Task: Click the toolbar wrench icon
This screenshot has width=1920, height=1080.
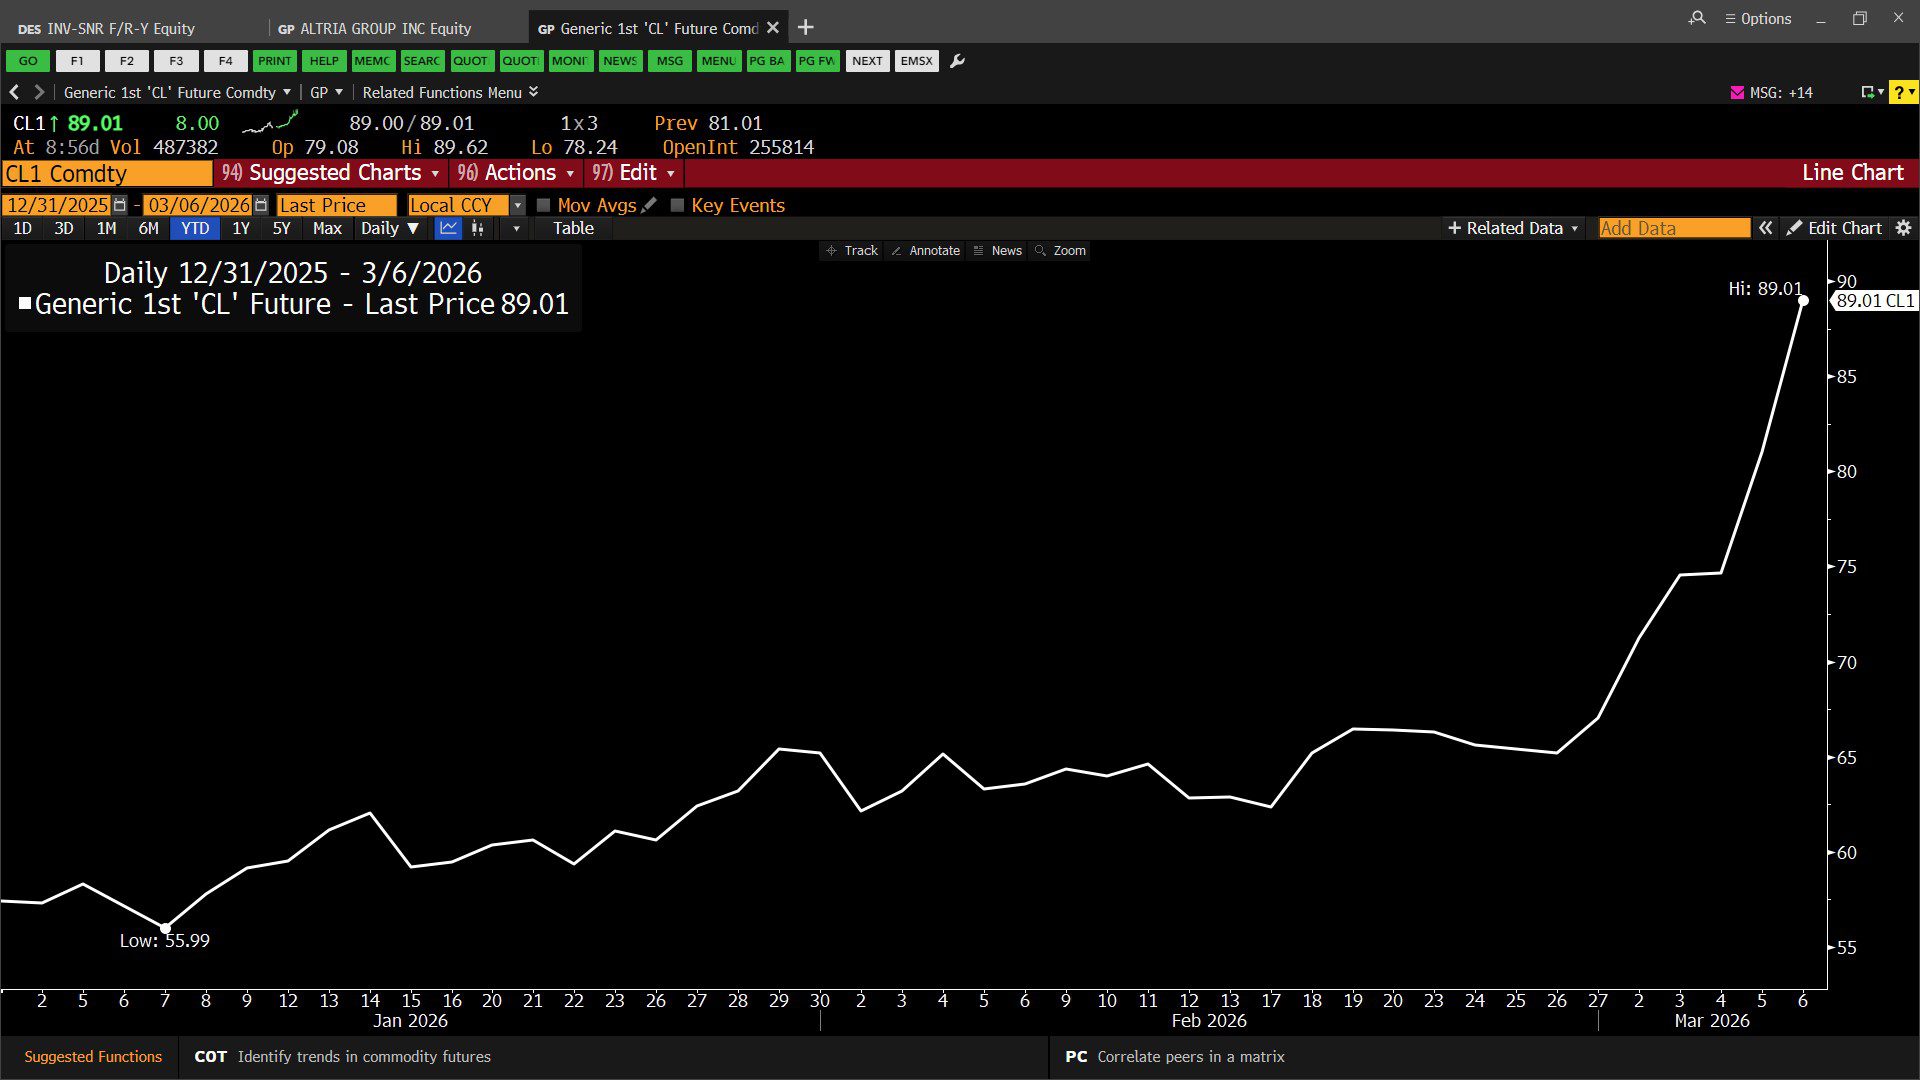Action: tap(957, 61)
